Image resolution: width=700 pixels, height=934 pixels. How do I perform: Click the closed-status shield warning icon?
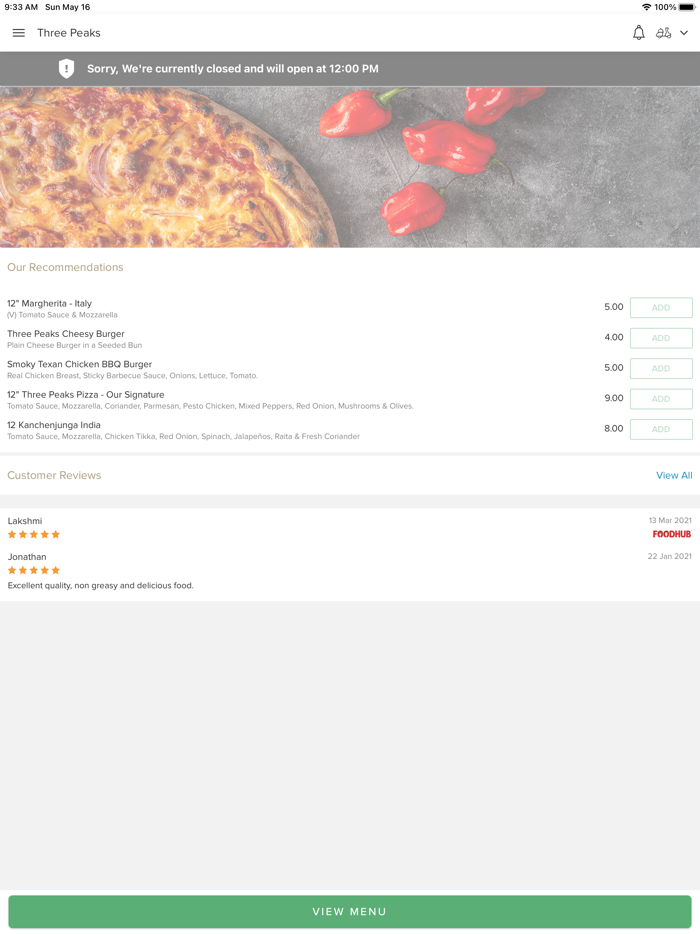coord(66,69)
